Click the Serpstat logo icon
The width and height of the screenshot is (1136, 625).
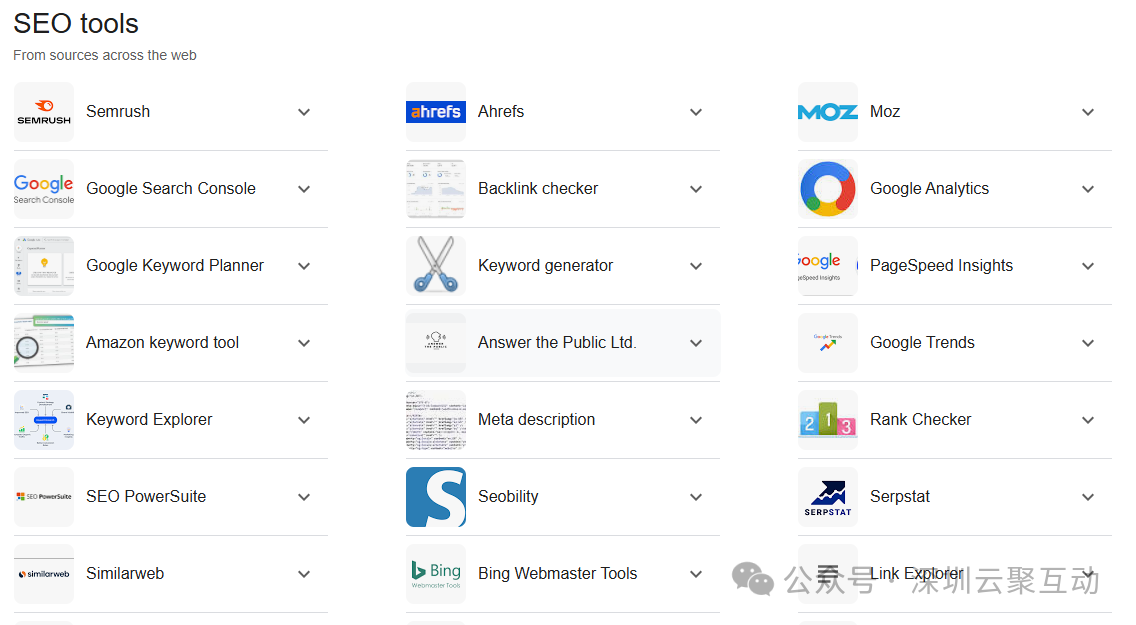coord(828,497)
